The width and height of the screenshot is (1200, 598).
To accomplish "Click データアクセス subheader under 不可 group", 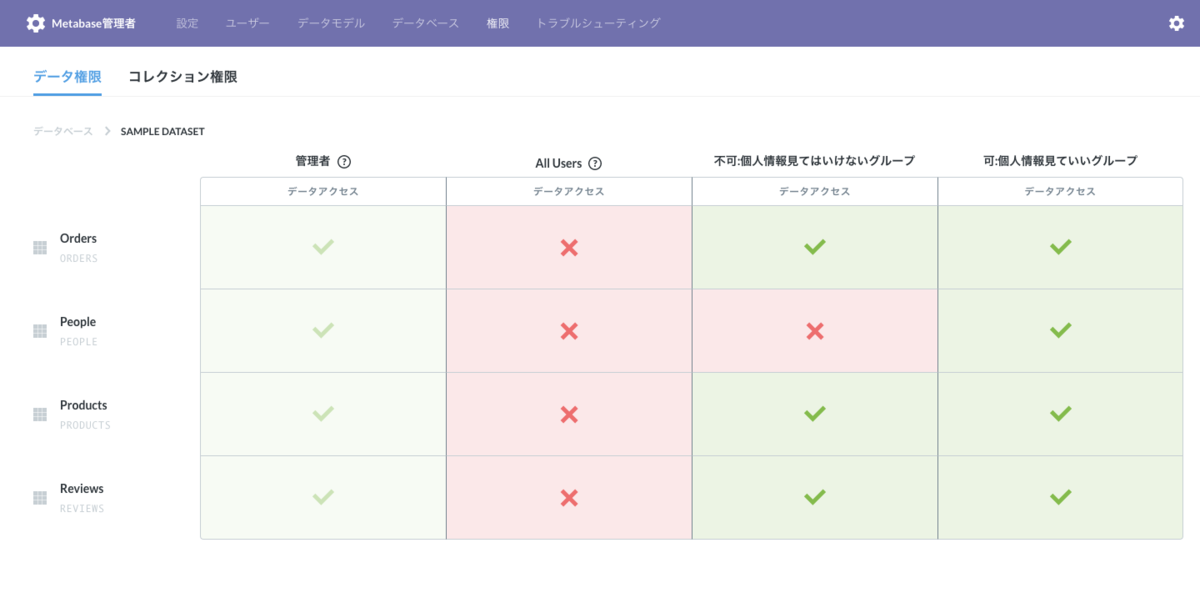I will [x=815, y=192].
